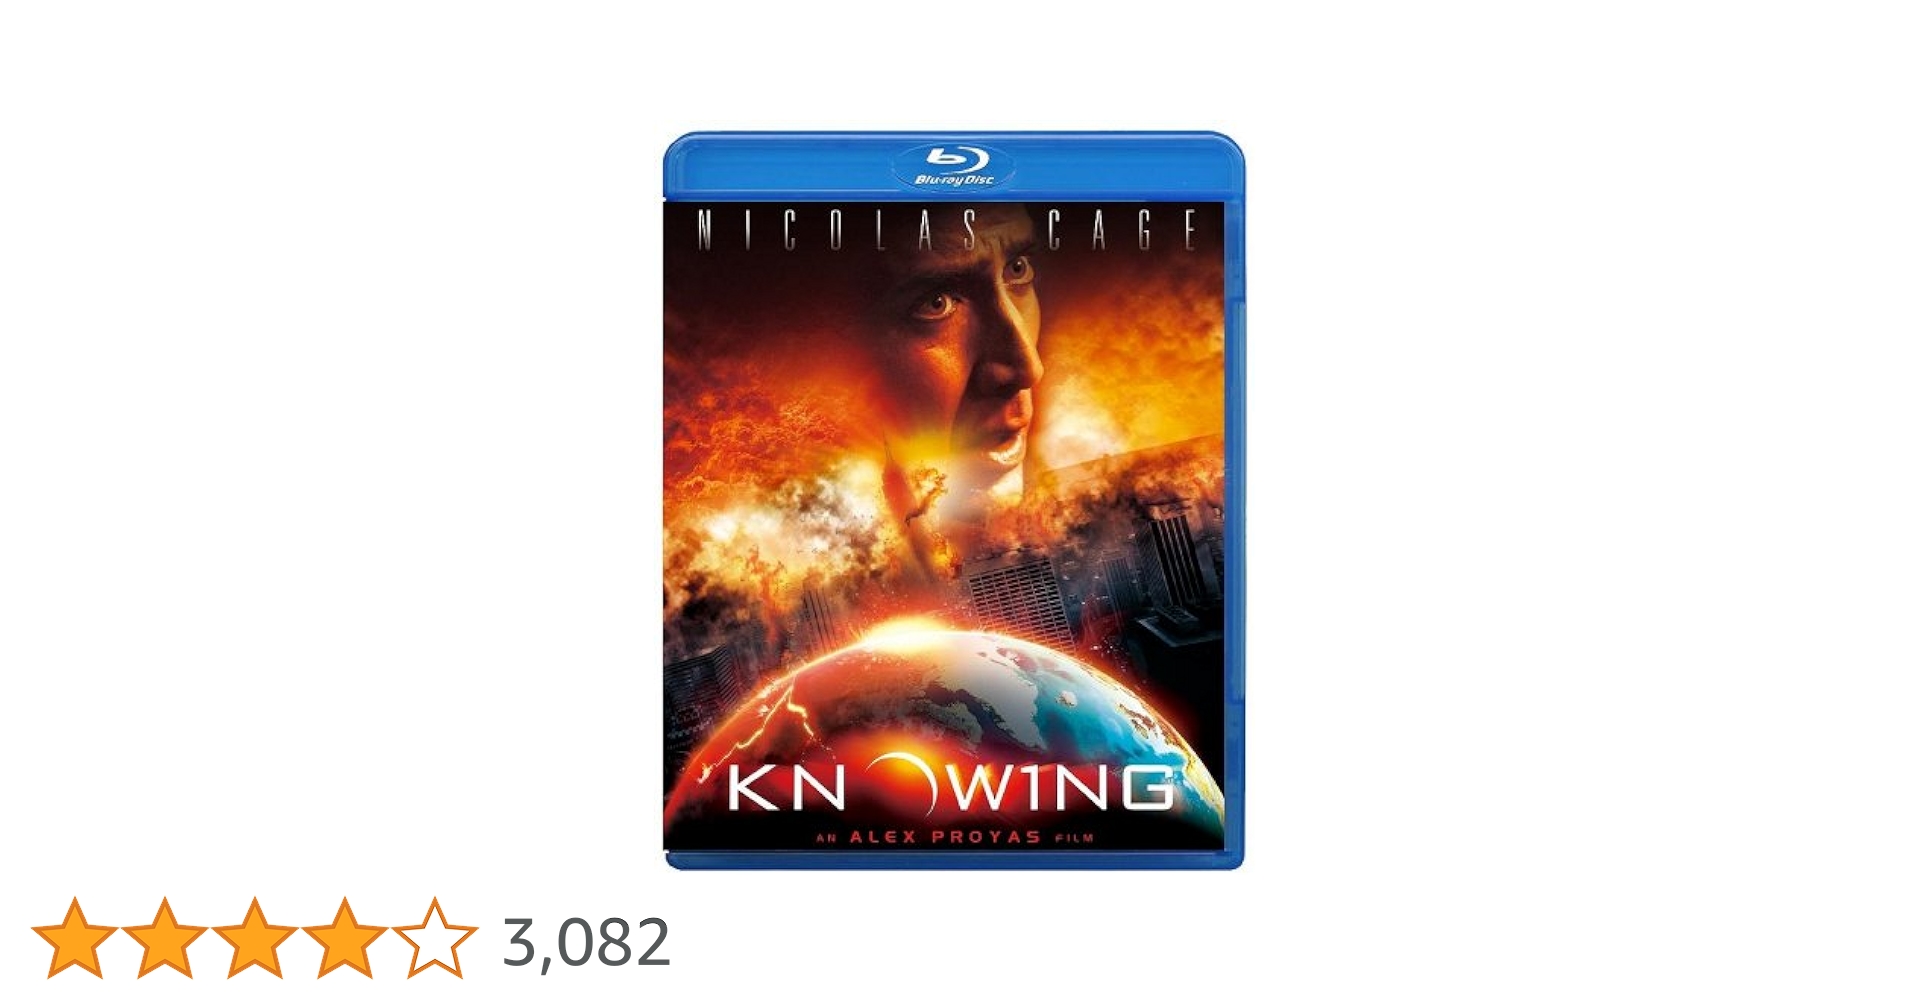This screenshot has width=1910, height=1000.
Task: Select the second rating star
Action: coord(165,938)
